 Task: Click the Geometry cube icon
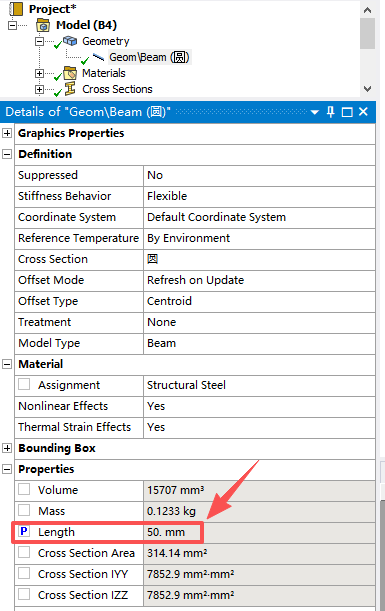pyautogui.click(x=70, y=41)
